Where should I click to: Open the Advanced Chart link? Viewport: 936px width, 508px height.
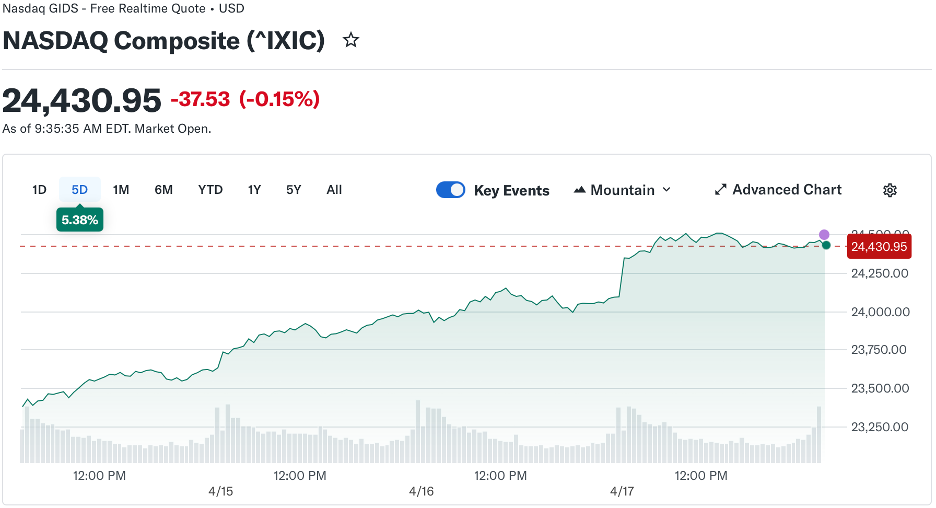pyautogui.click(x=786, y=190)
